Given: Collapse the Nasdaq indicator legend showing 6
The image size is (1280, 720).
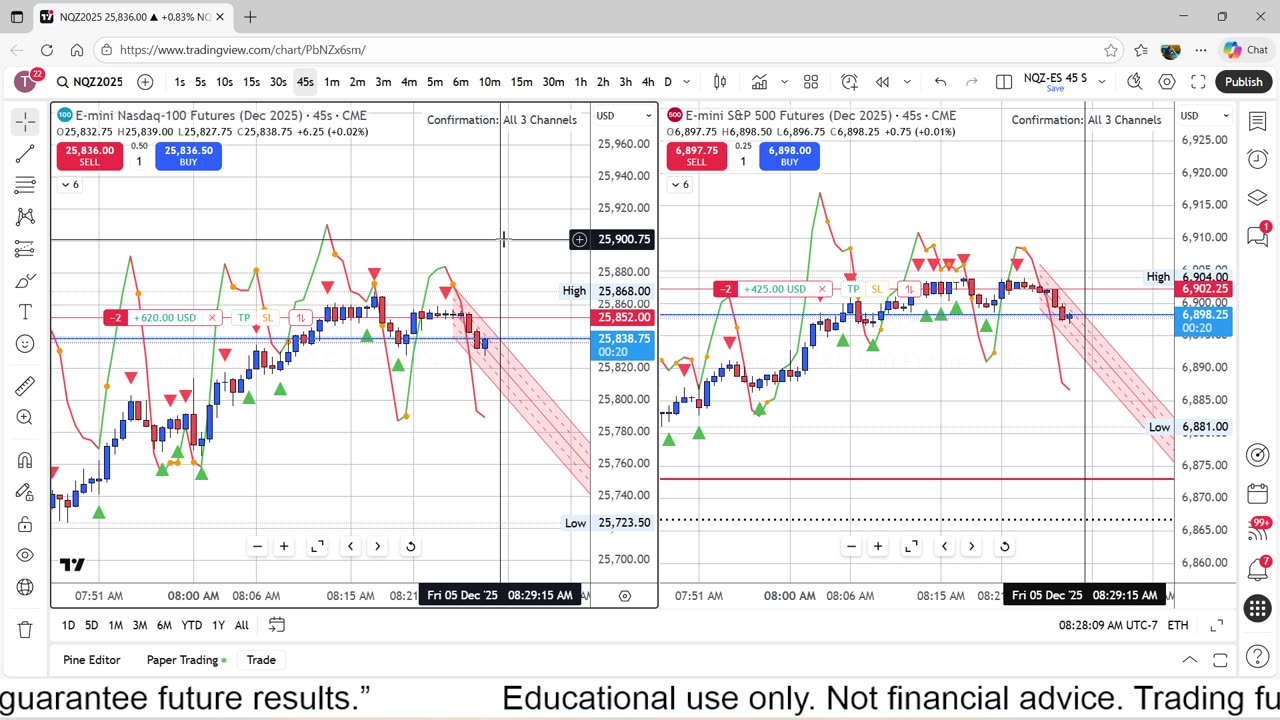Looking at the screenshot, I should [69, 184].
